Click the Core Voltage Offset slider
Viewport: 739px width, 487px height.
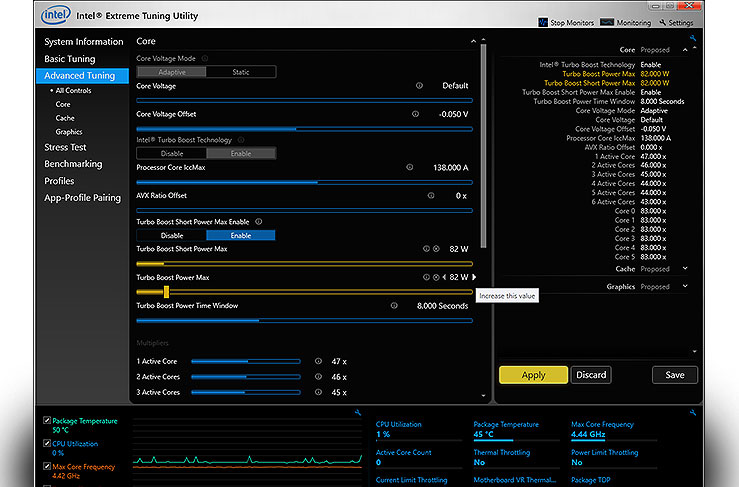(x=304, y=129)
